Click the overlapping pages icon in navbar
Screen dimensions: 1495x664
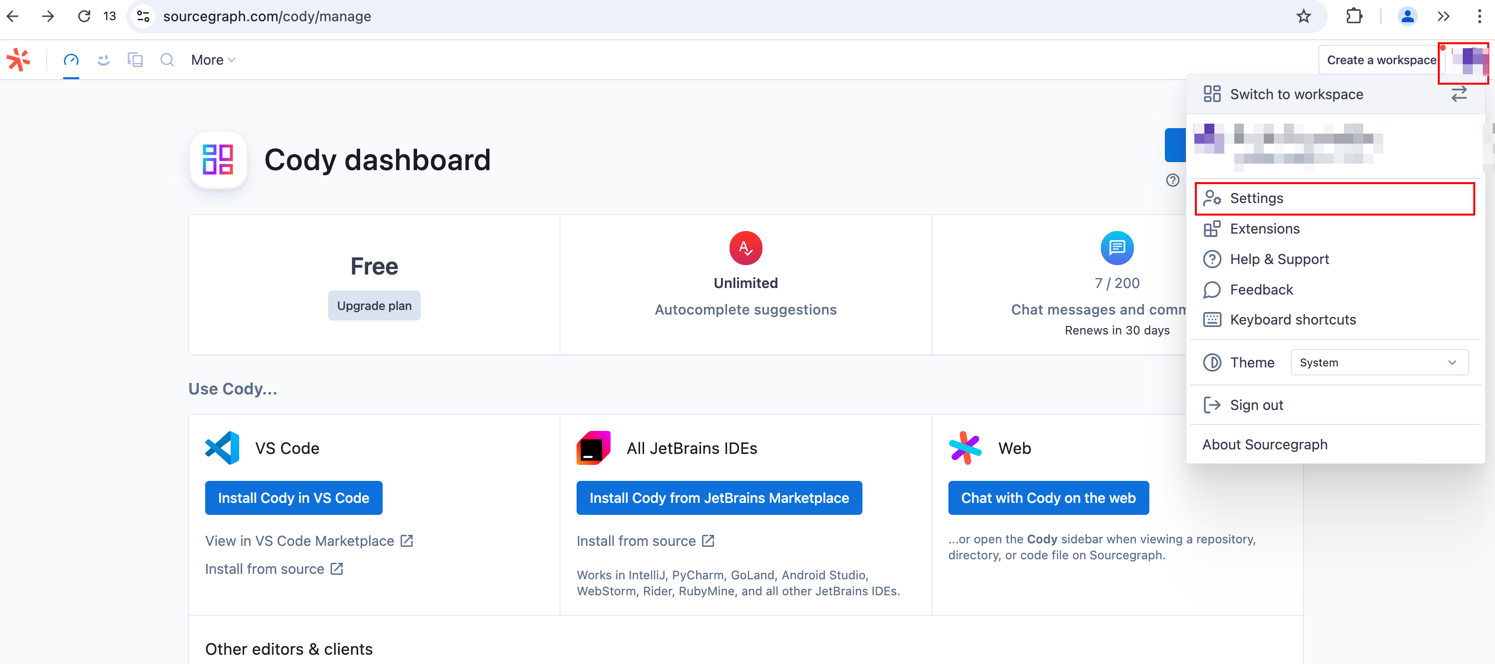135,60
